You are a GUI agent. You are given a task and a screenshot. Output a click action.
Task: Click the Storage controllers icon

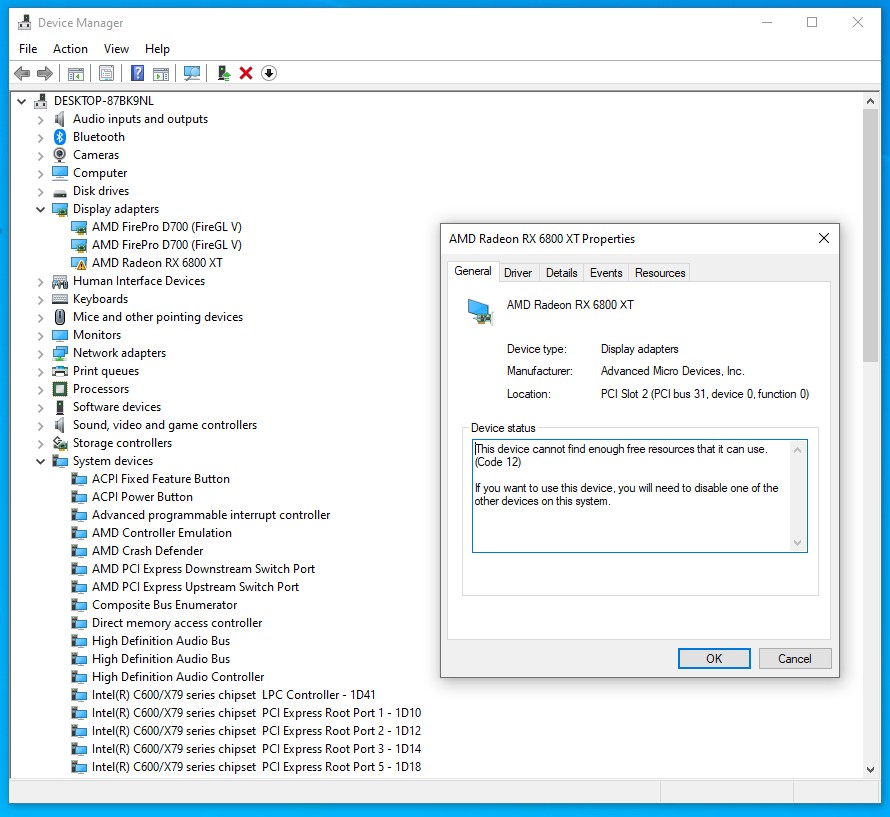[60, 443]
